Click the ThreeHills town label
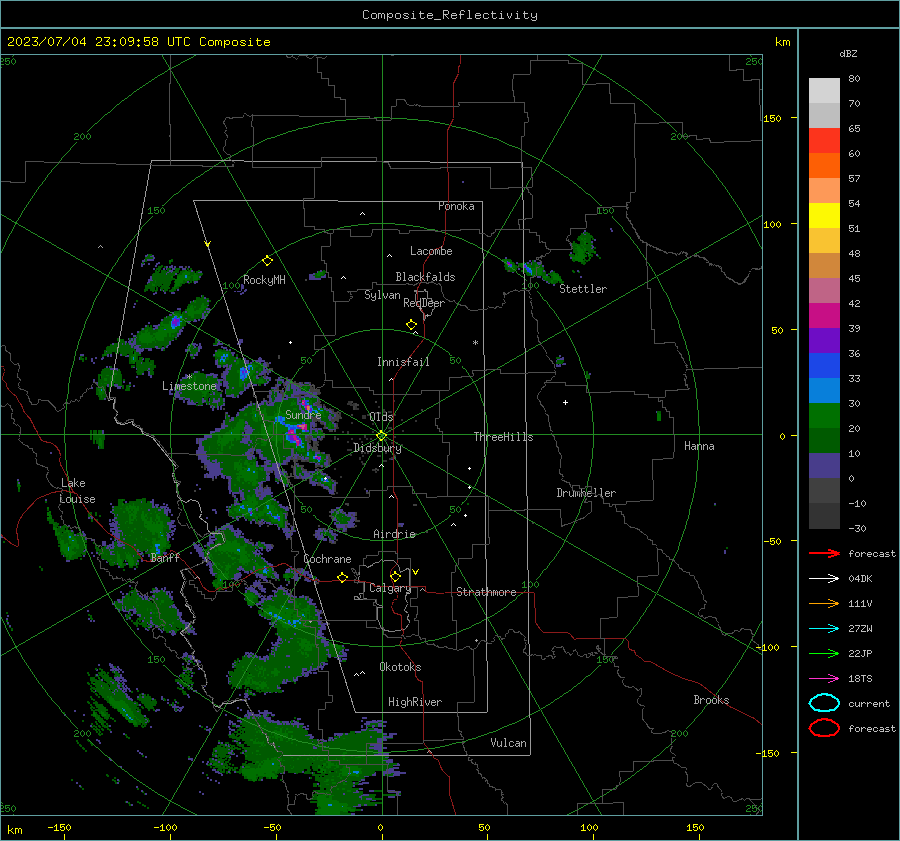 pos(503,437)
